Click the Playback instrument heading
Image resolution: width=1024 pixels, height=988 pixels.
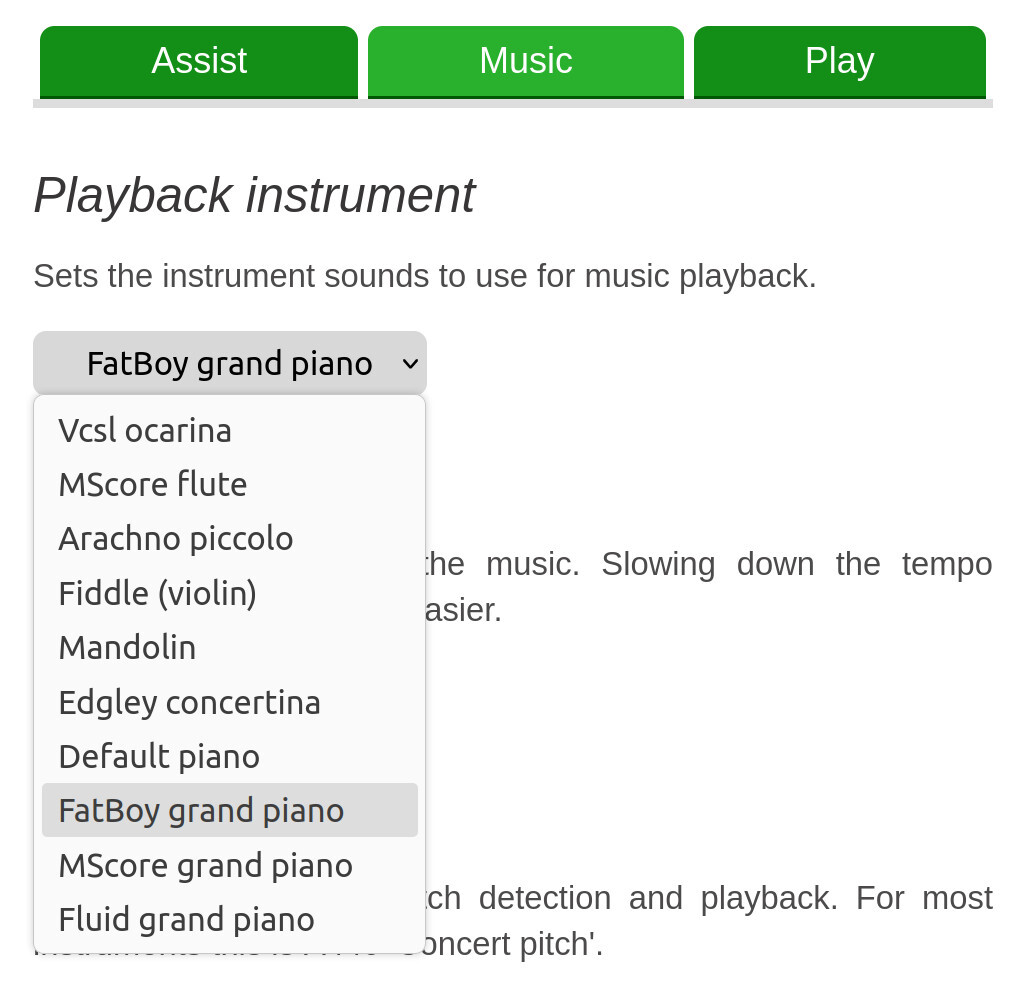[254, 195]
